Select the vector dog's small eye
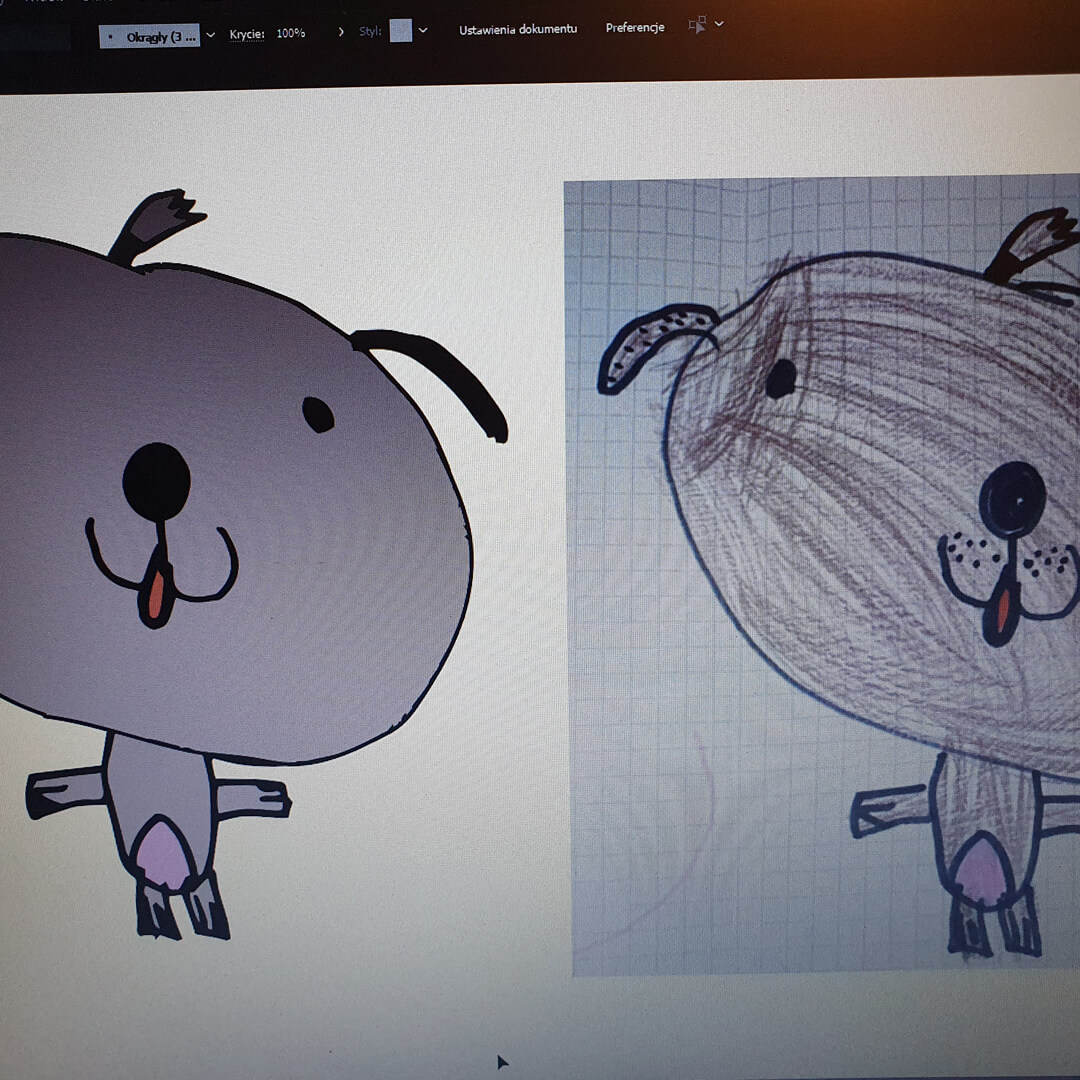This screenshot has height=1080, width=1080. pos(318,414)
